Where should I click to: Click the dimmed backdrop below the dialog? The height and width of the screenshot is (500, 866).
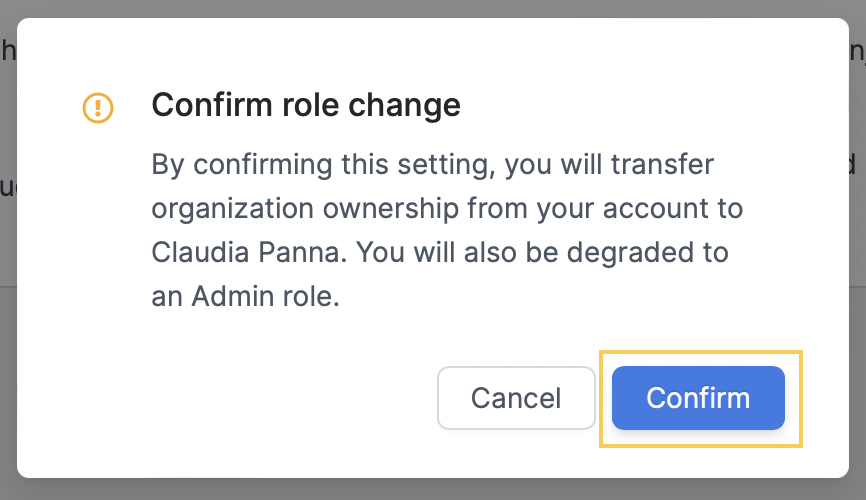[433, 490]
